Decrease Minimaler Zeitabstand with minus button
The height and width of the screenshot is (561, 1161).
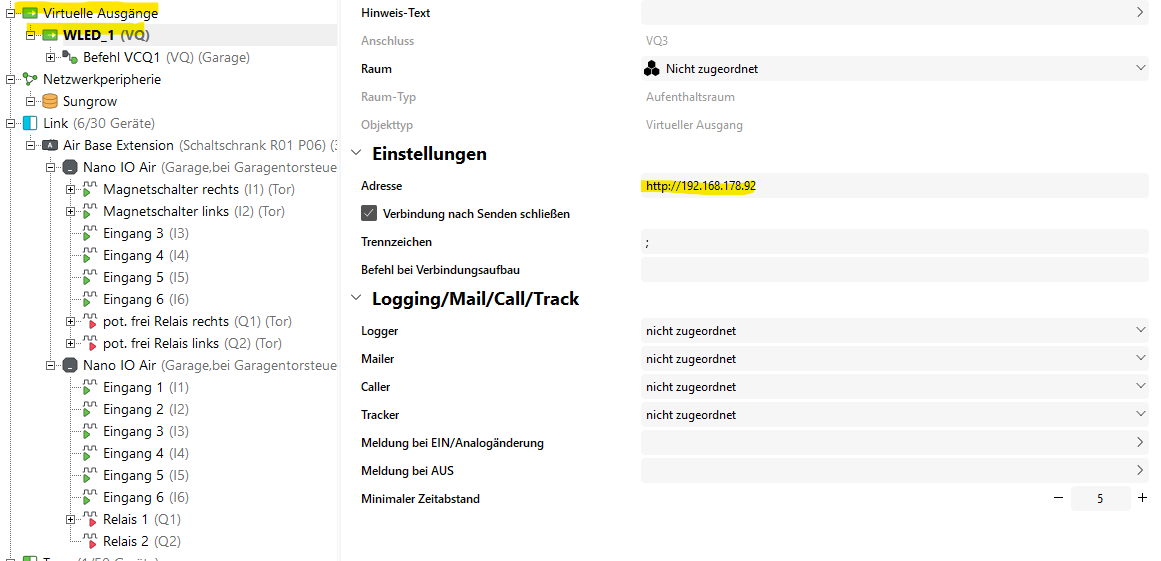point(1058,498)
